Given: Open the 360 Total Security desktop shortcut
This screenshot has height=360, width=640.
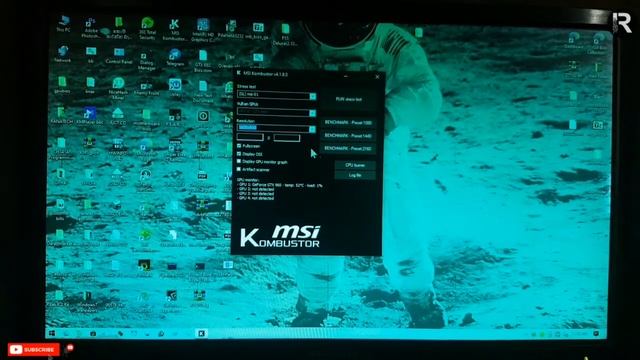Looking at the screenshot, I should click(x=147, y=28).
